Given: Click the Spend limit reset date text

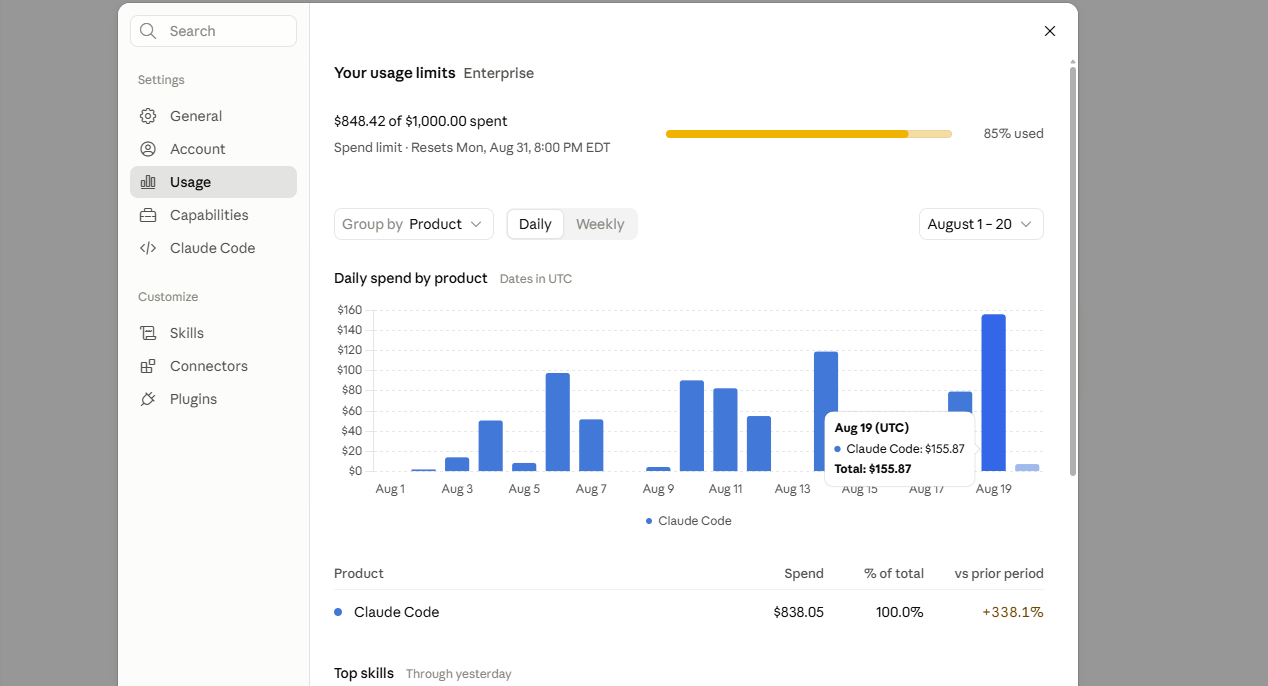Looking at the screenshot, I should (472, 148).
